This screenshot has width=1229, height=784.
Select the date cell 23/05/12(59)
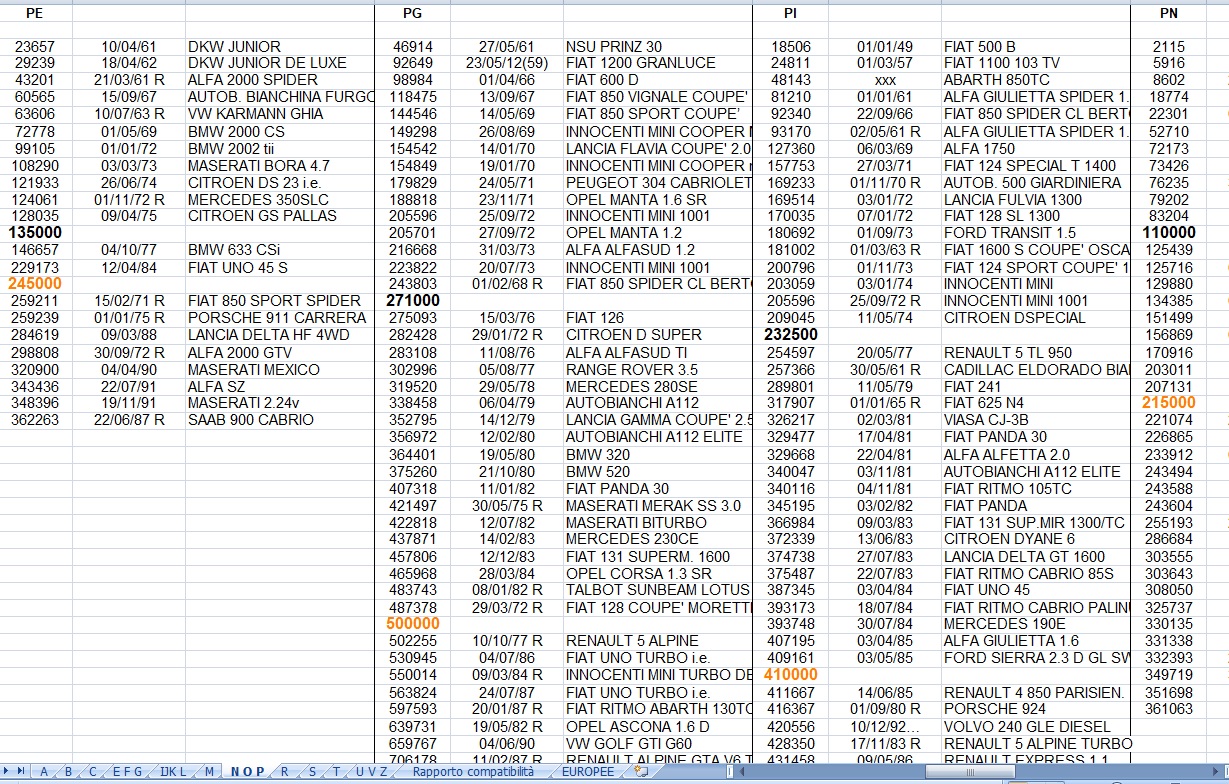tap(507, 63)
